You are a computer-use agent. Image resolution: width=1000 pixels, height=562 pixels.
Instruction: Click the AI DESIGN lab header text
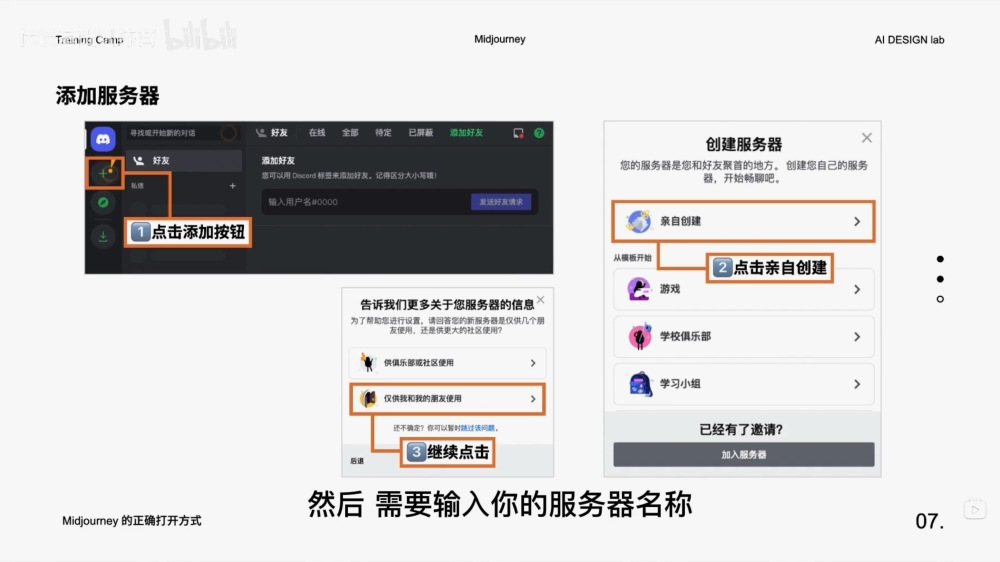(x=909, y=40)
